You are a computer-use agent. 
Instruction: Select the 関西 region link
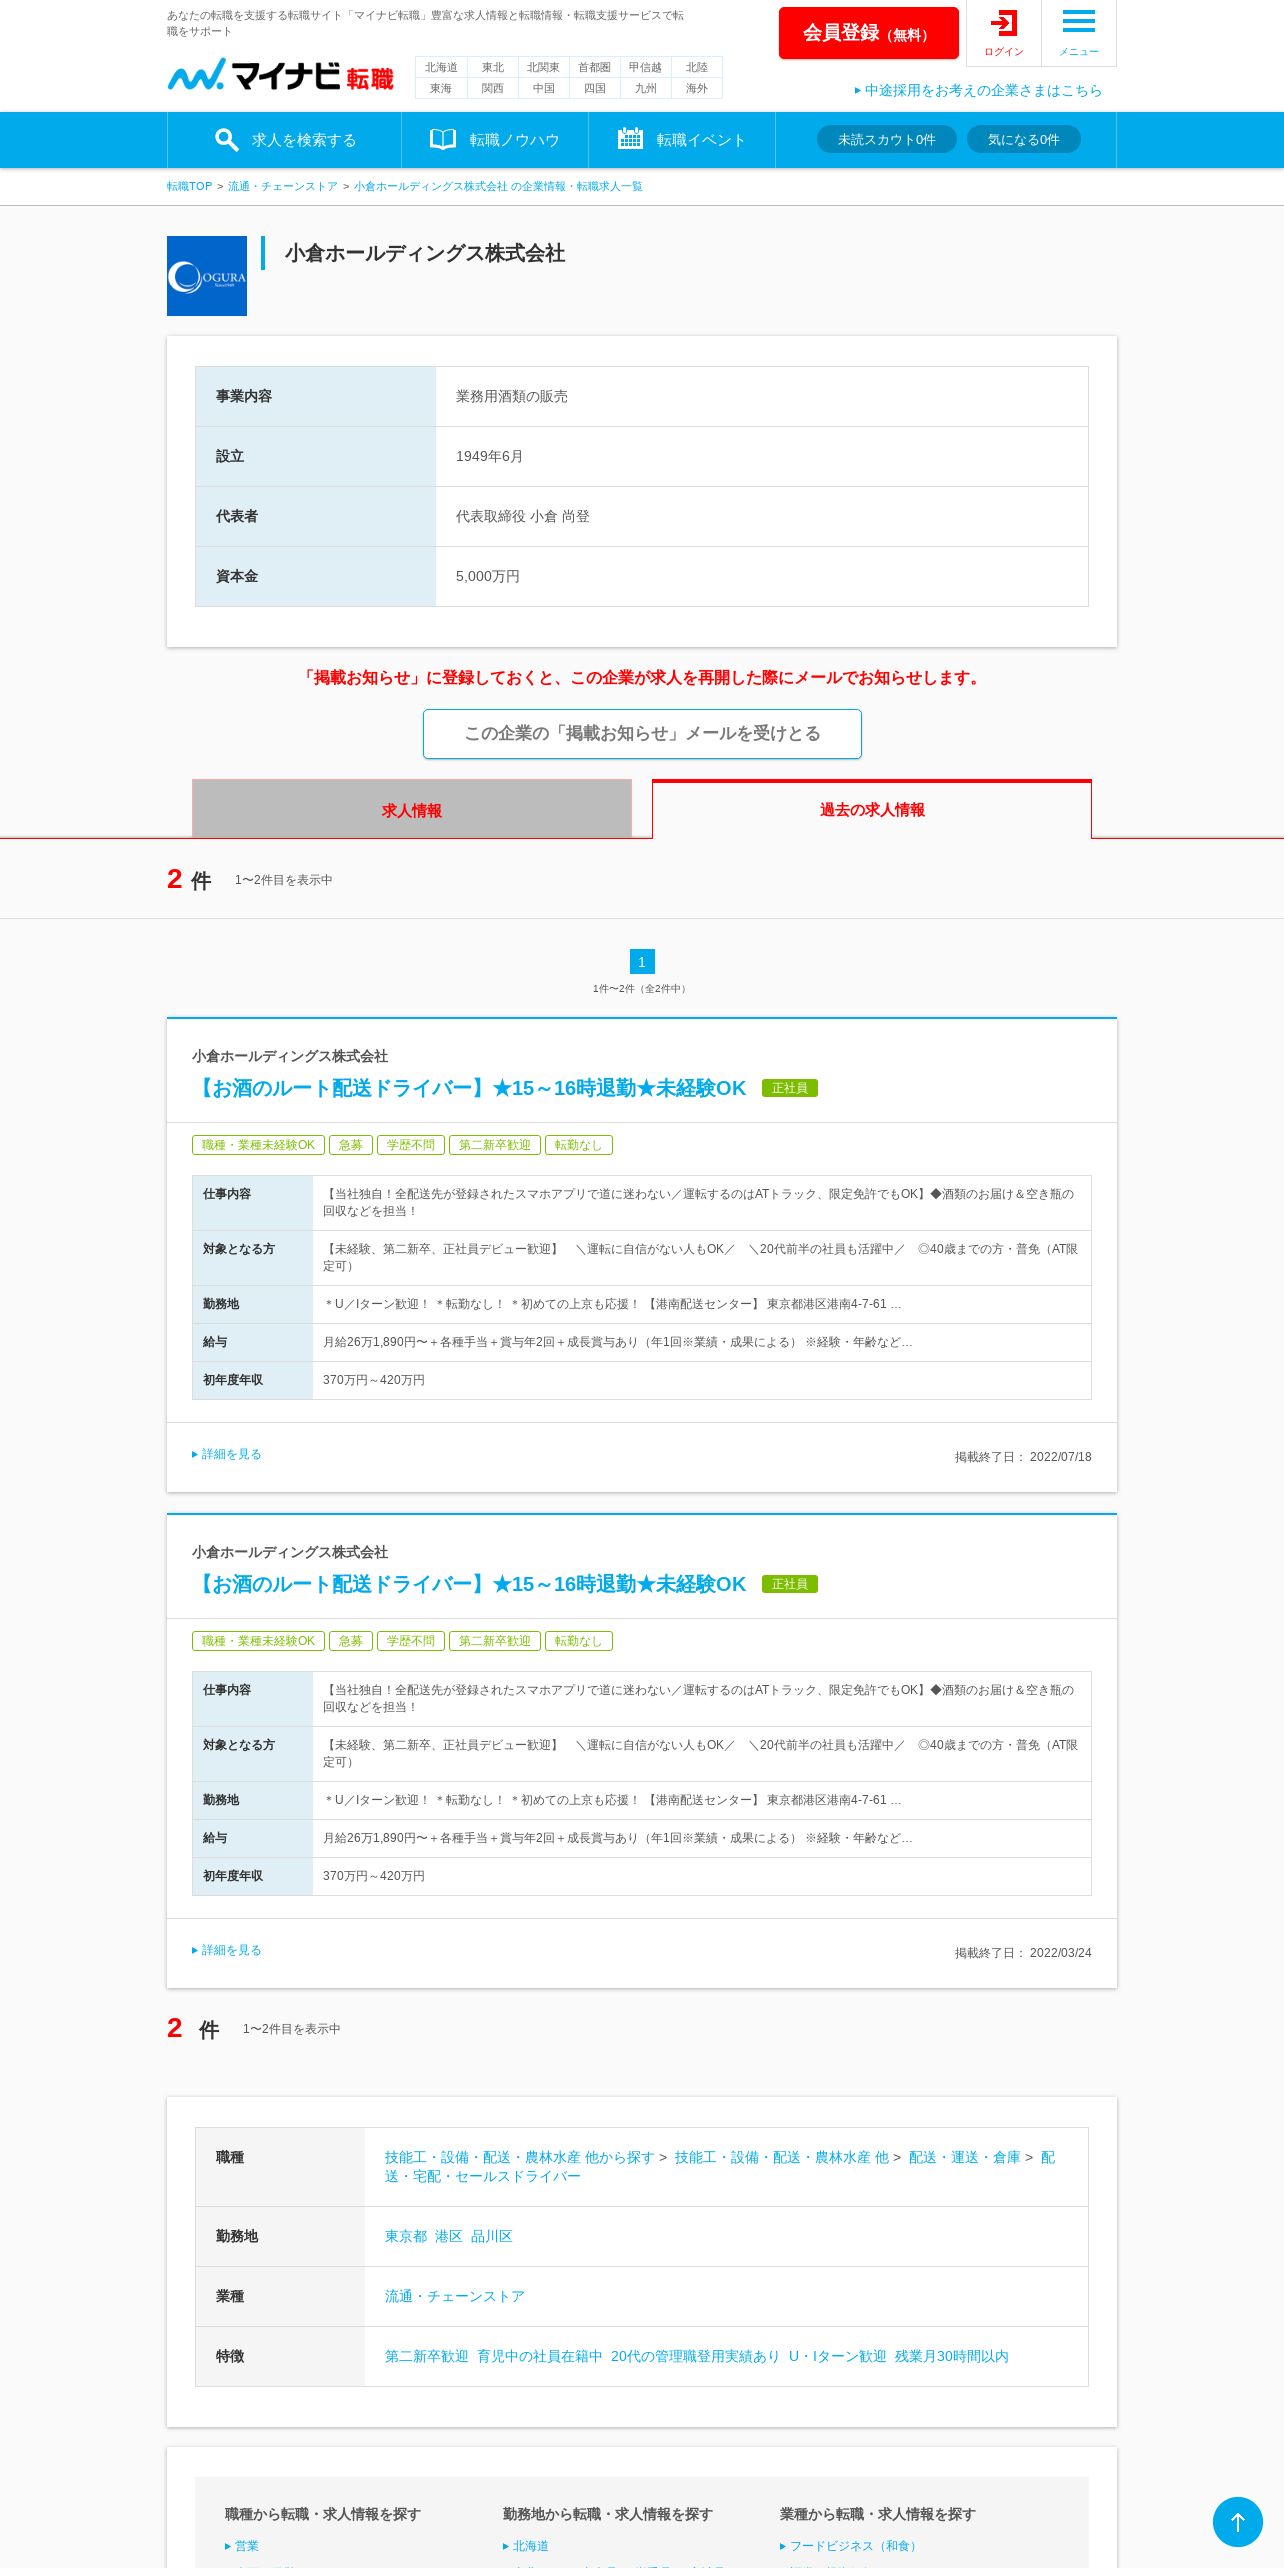coord(493,88)
